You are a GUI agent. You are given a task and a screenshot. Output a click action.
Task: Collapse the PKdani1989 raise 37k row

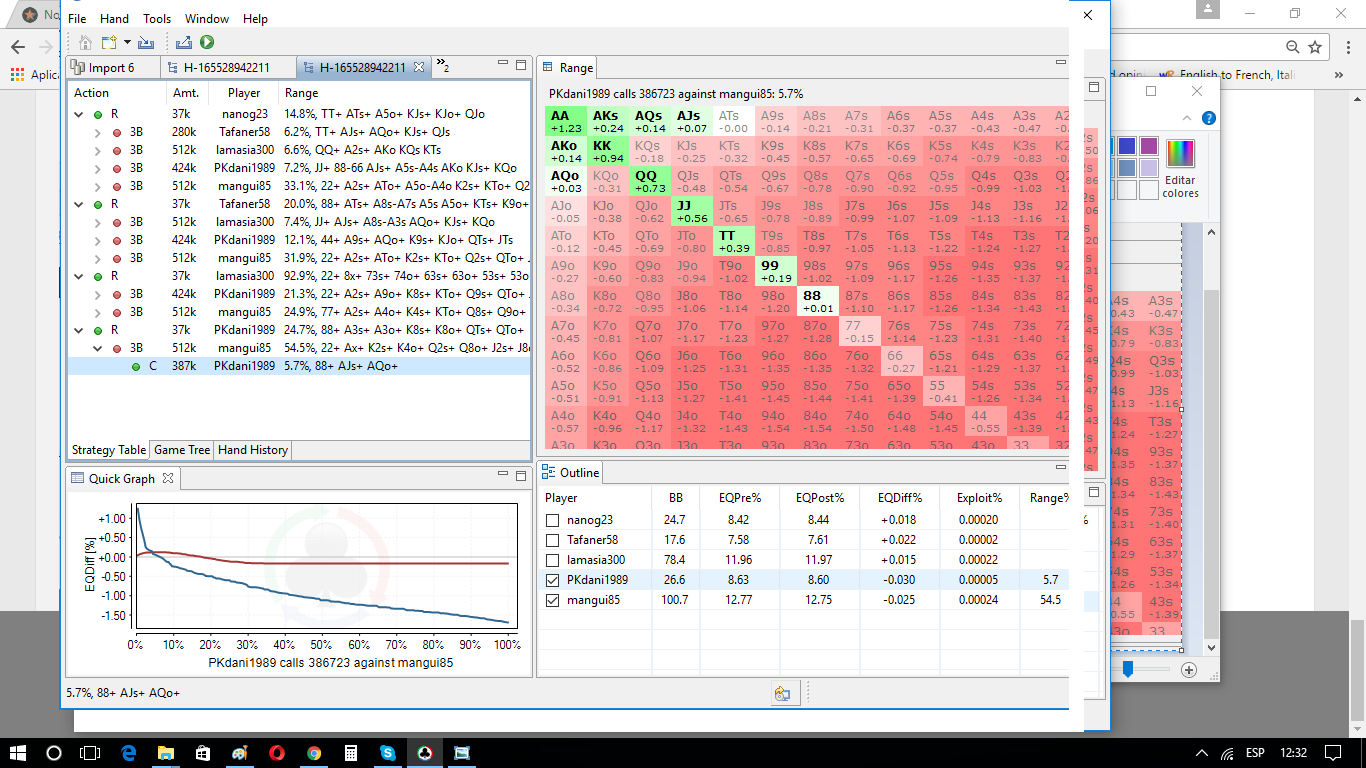point(79,330)
